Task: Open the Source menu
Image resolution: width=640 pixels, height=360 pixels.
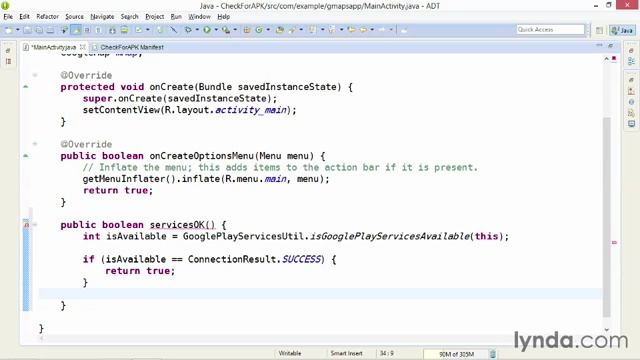Action: [x=74, y=17]
